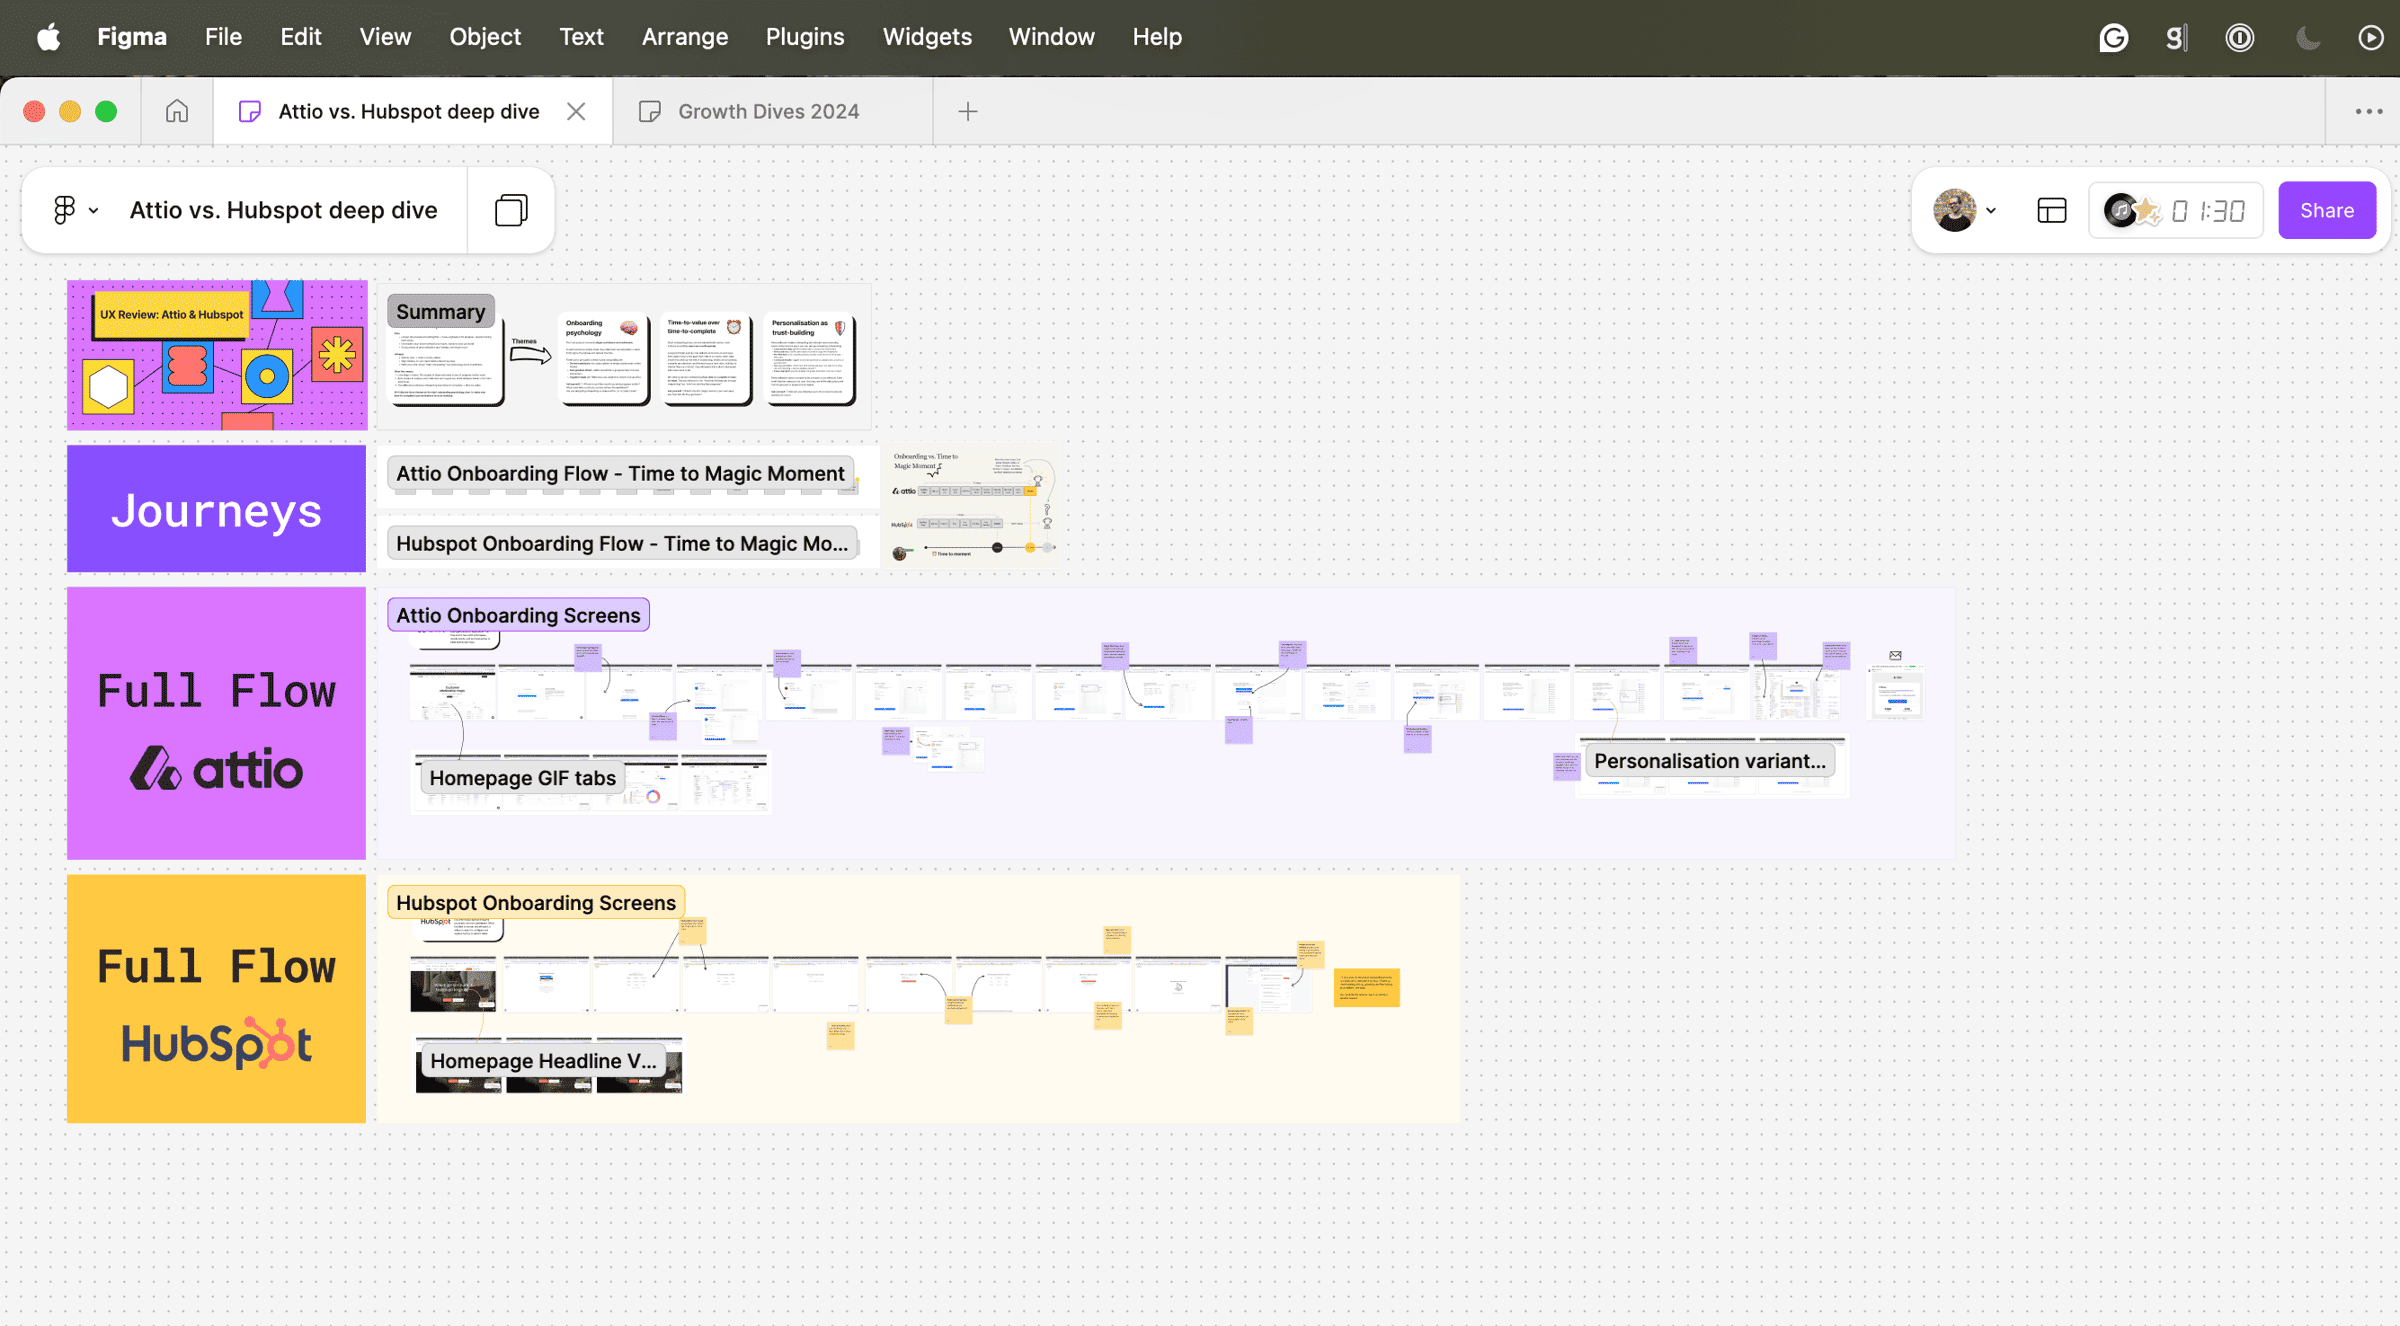Open the Arrange menu

click(x=684, y=37)
